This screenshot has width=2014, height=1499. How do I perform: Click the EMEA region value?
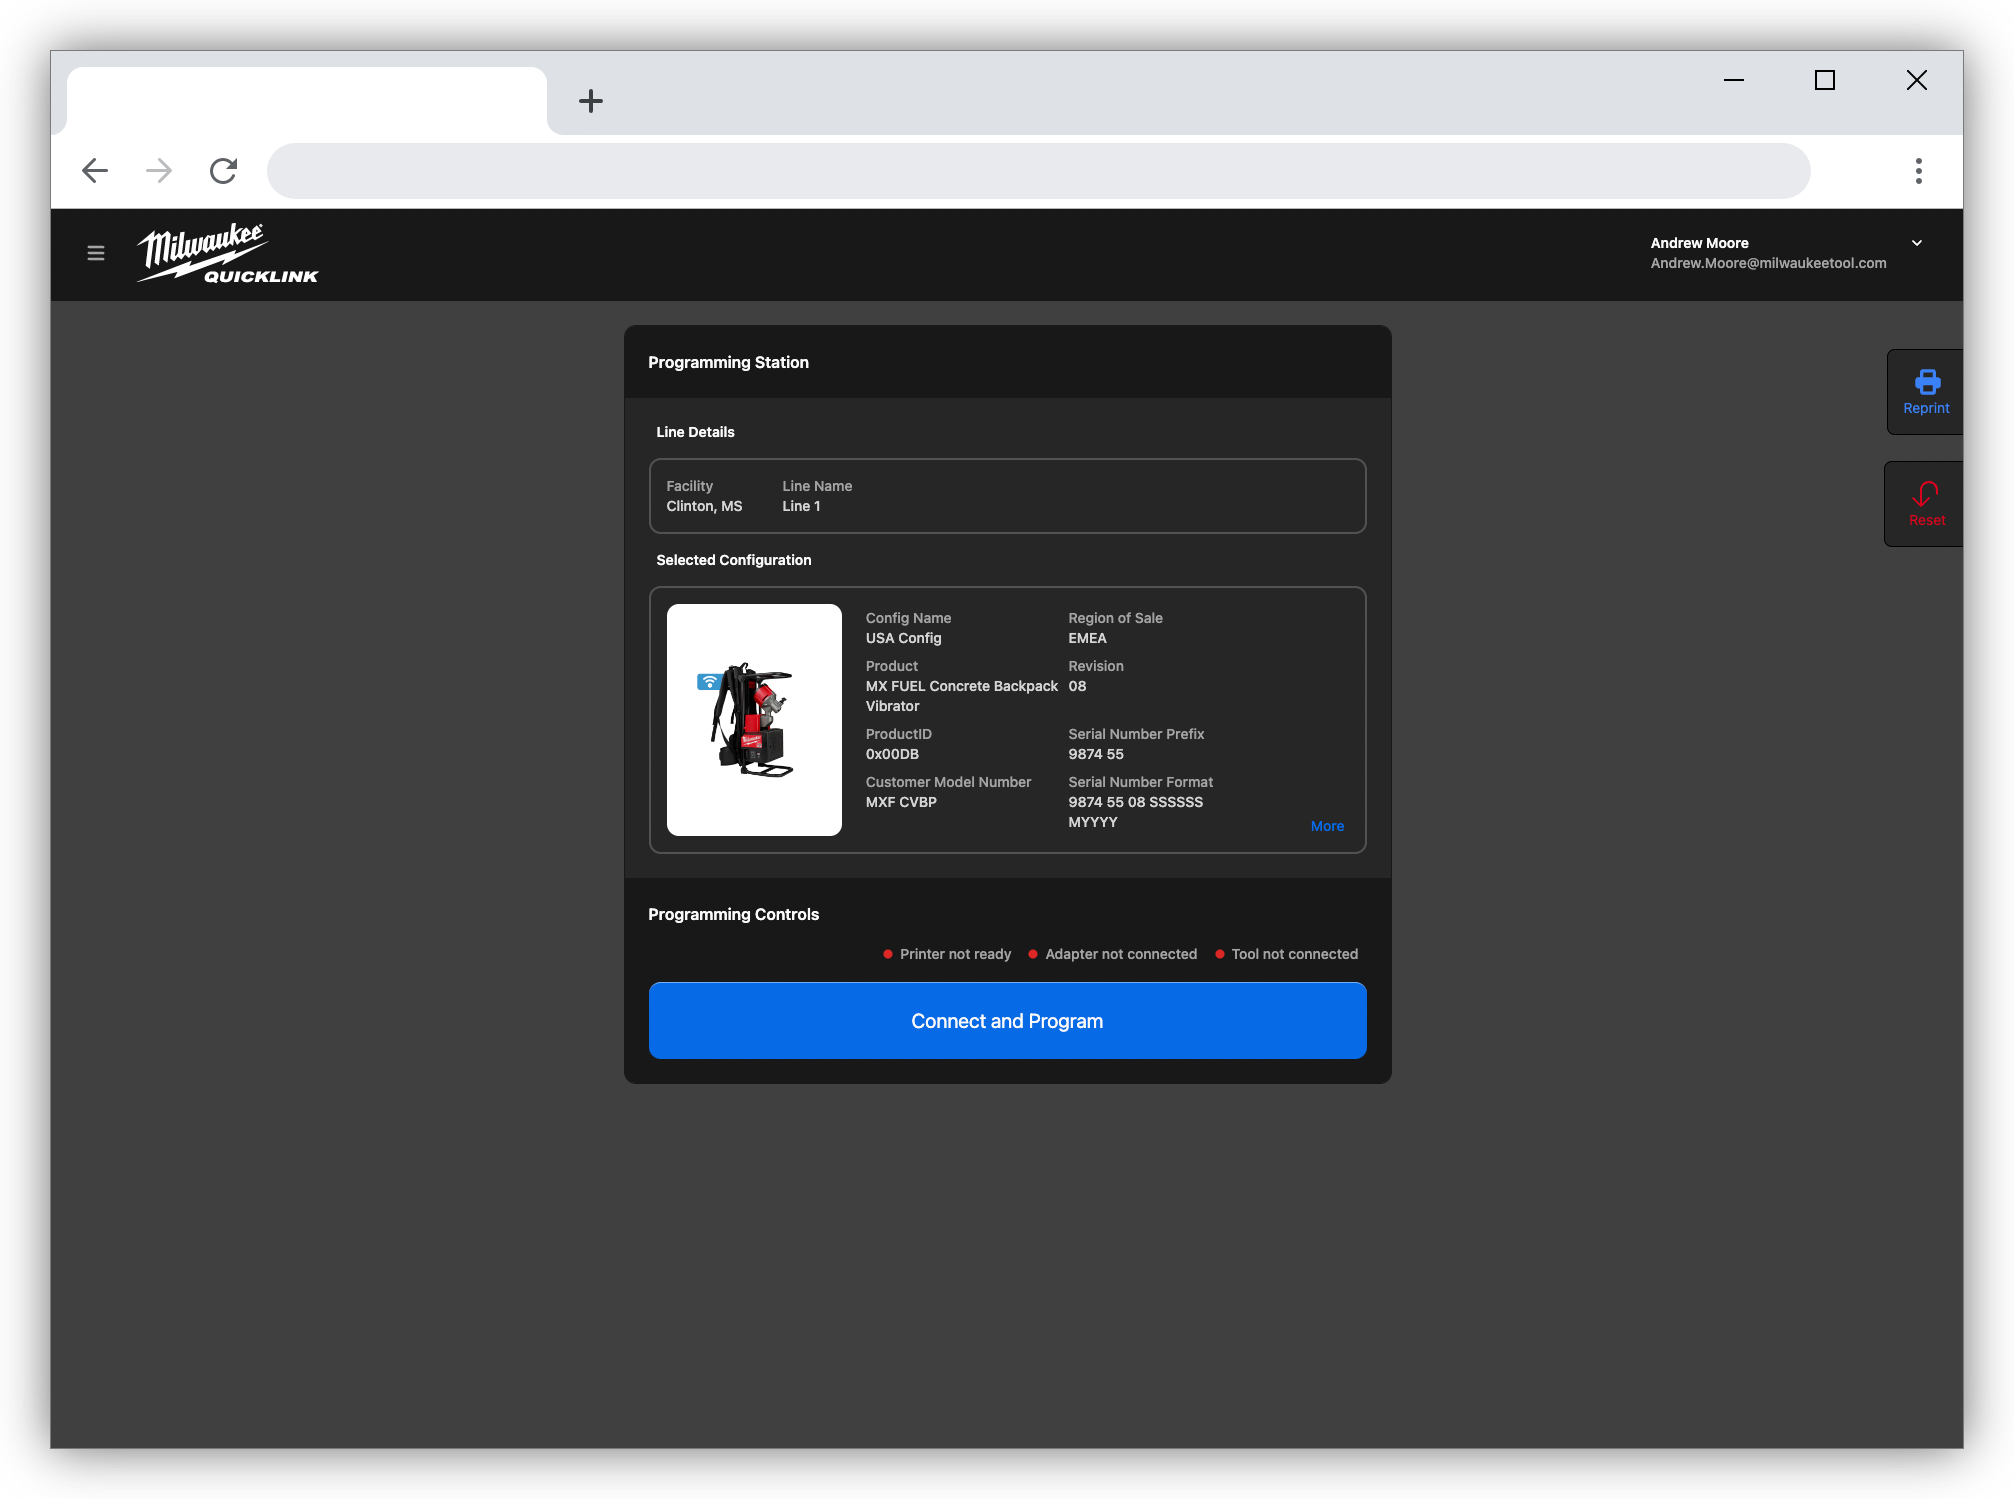(x=1087, y=638)
